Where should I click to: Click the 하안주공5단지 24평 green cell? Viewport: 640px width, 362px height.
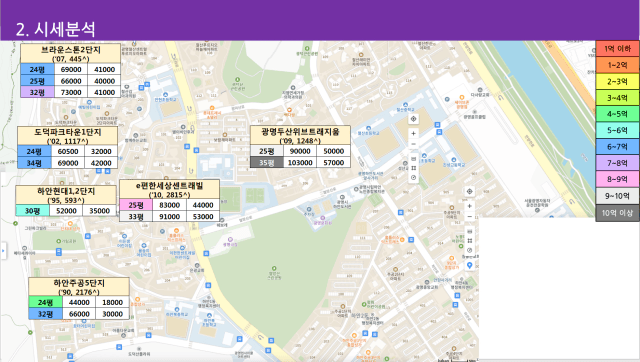45,302
